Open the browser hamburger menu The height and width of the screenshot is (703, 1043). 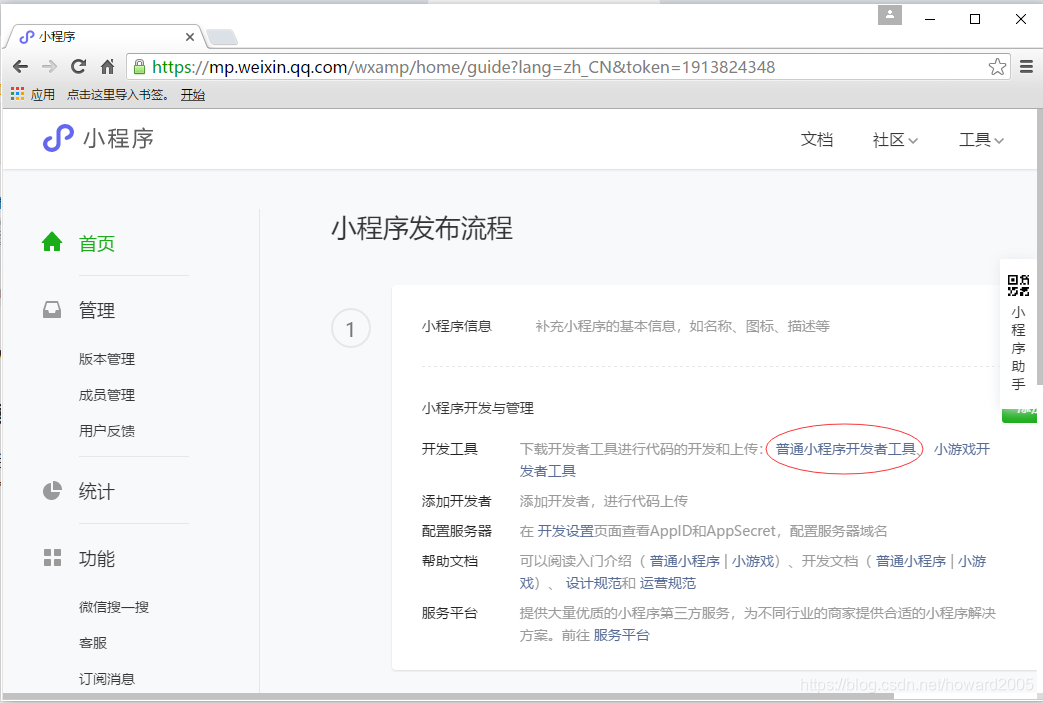click(x=1026, y=66)
